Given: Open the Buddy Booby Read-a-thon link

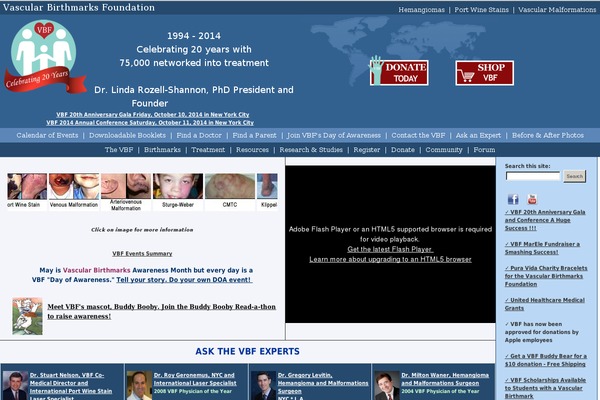Looking at the screenshot, I should point(161,312).
